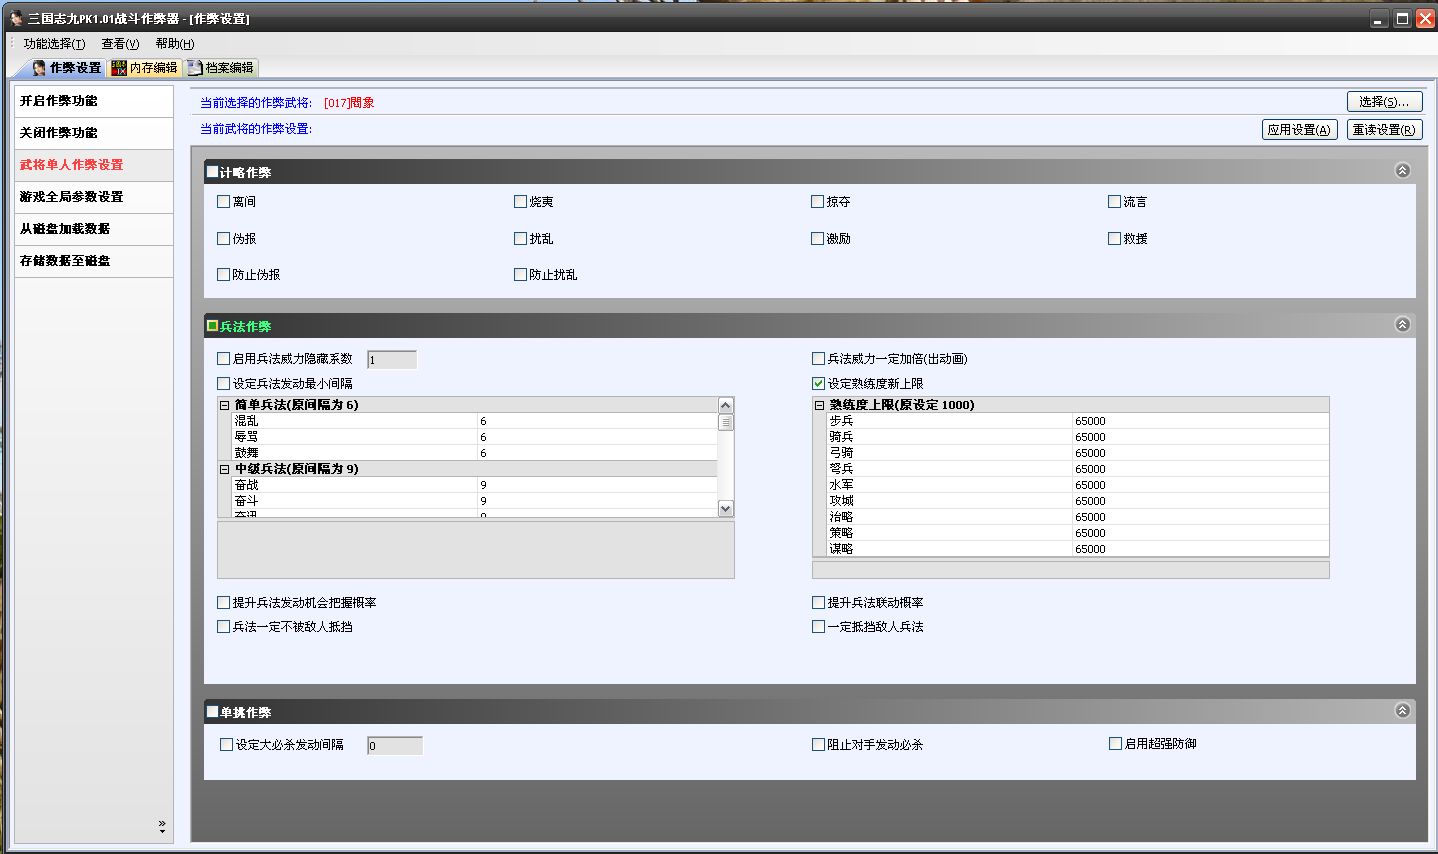Click the application icon in title bar
The image size is (1438, 854).
point(14,18)
